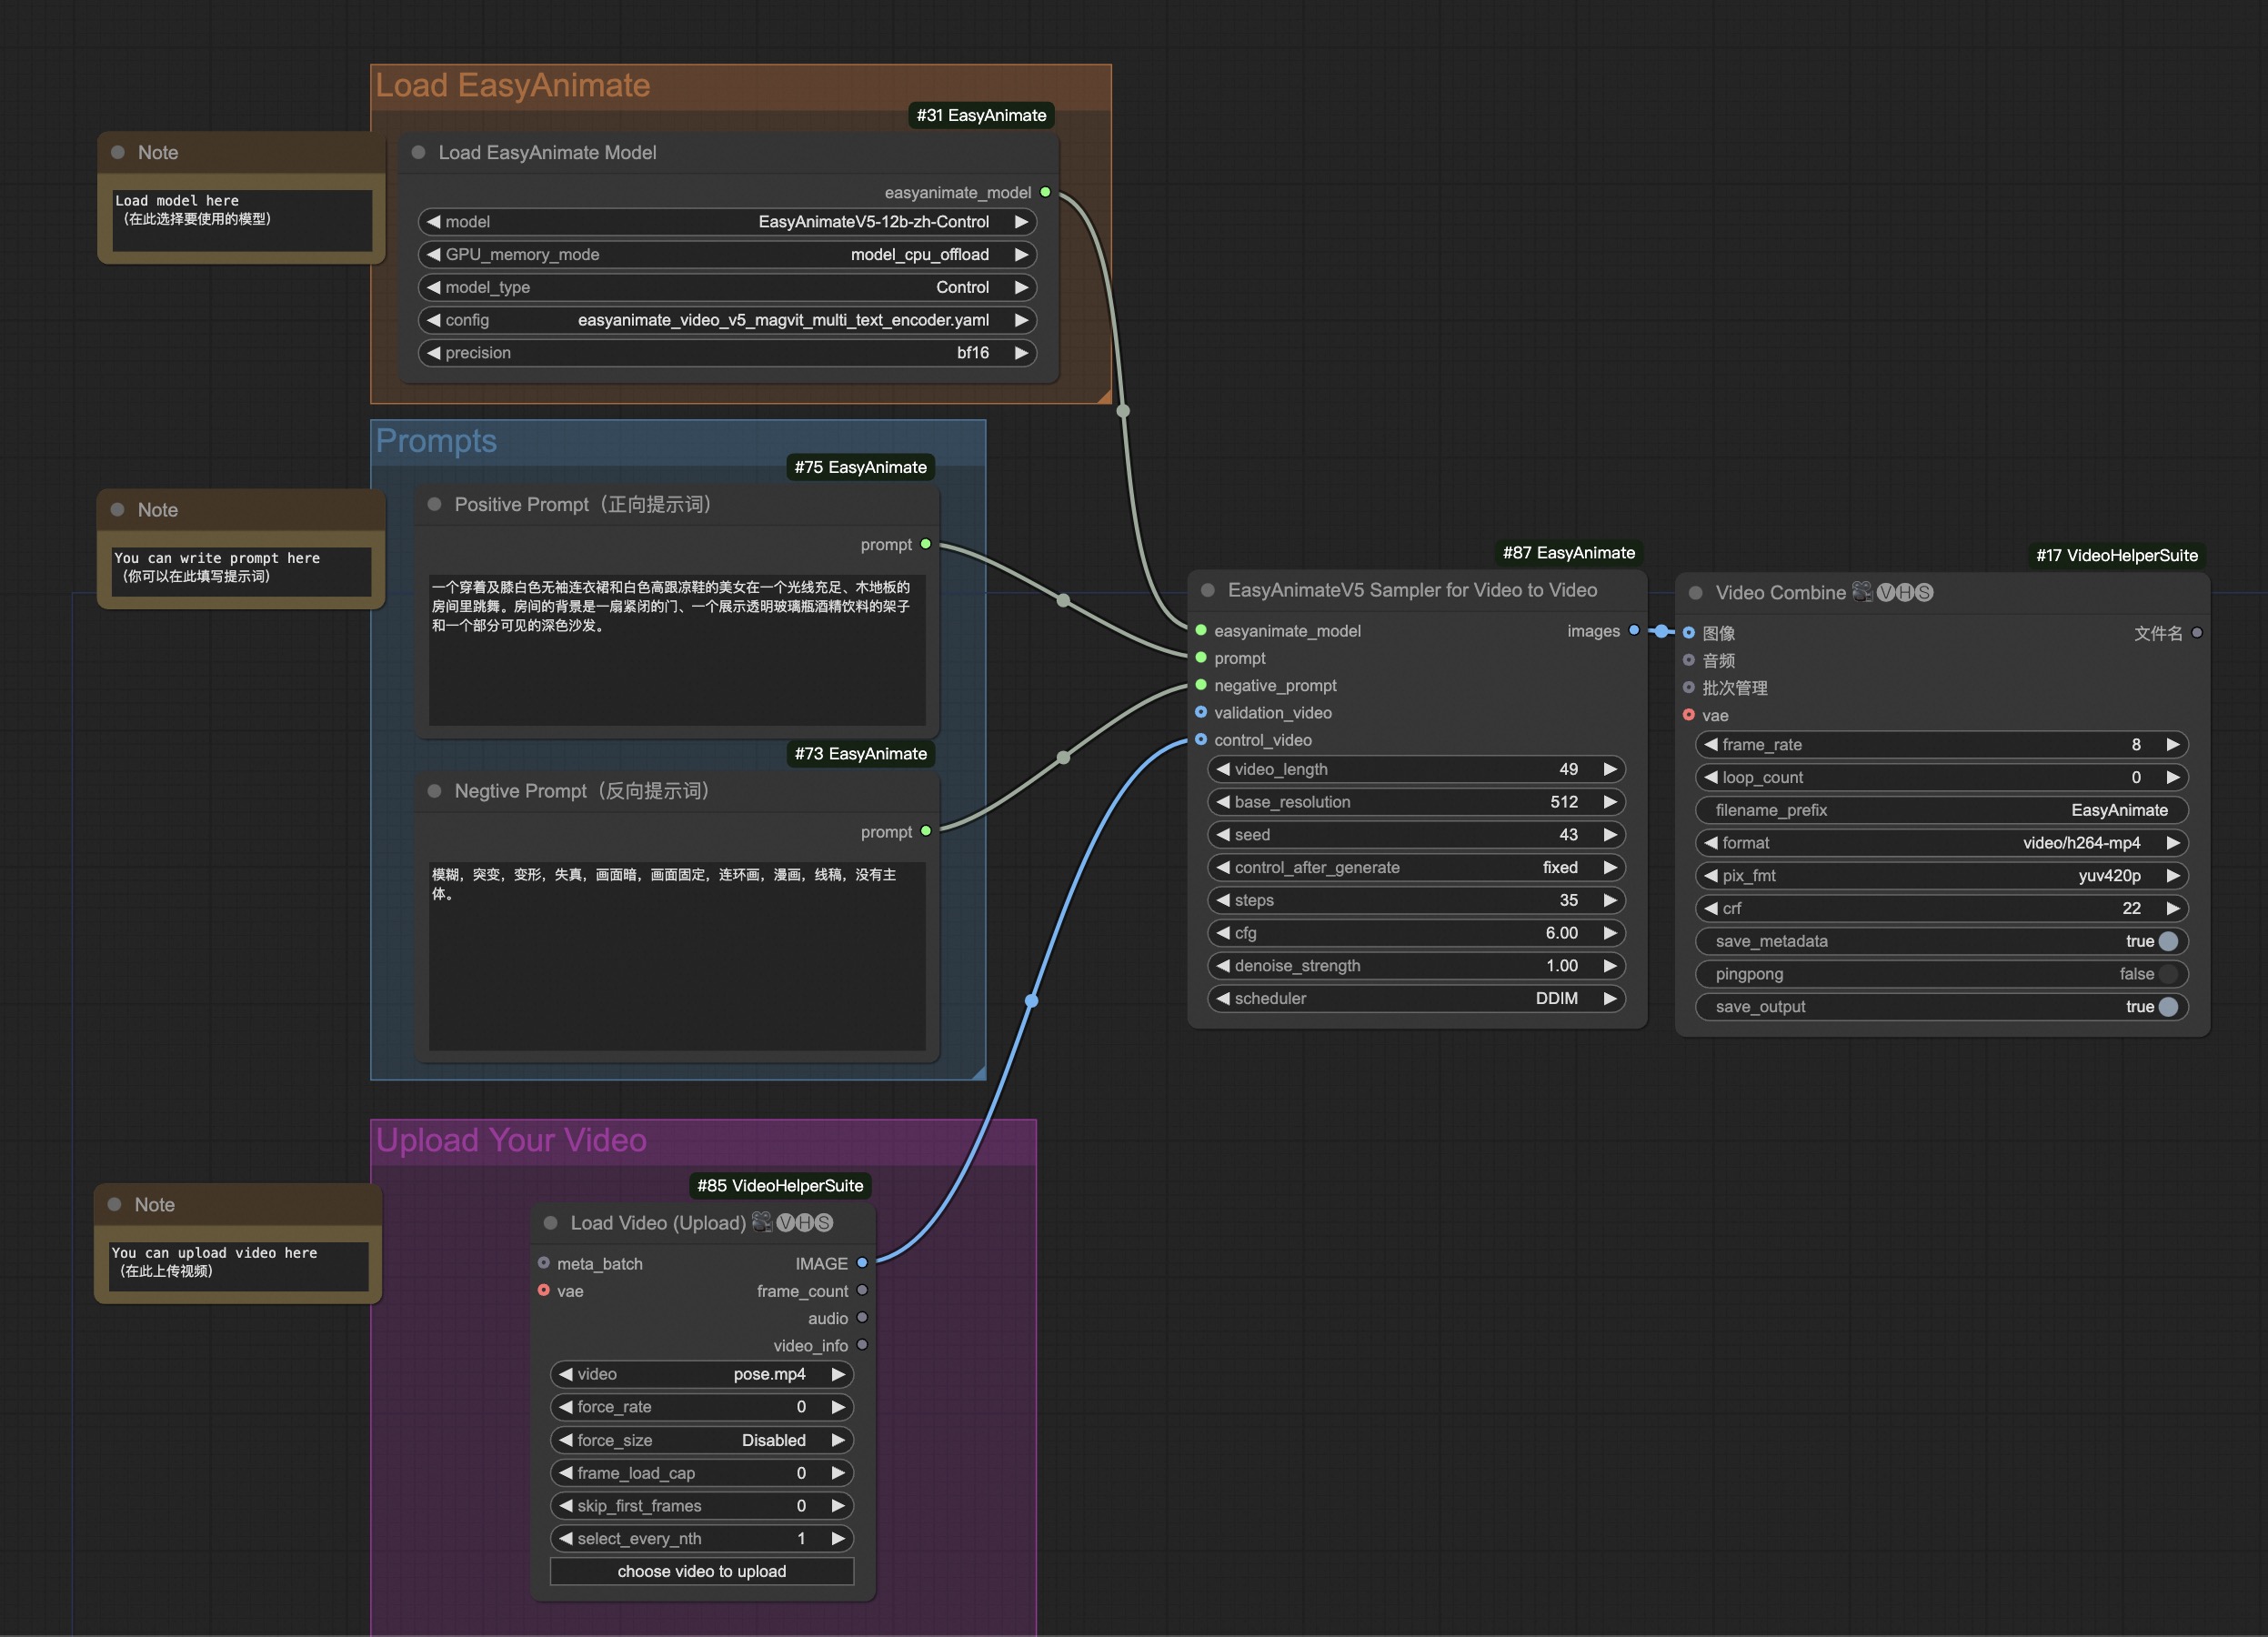Click the sampler's control_video input socket
Viewport: 2268px width, 1637px height.
point(1201,739)
